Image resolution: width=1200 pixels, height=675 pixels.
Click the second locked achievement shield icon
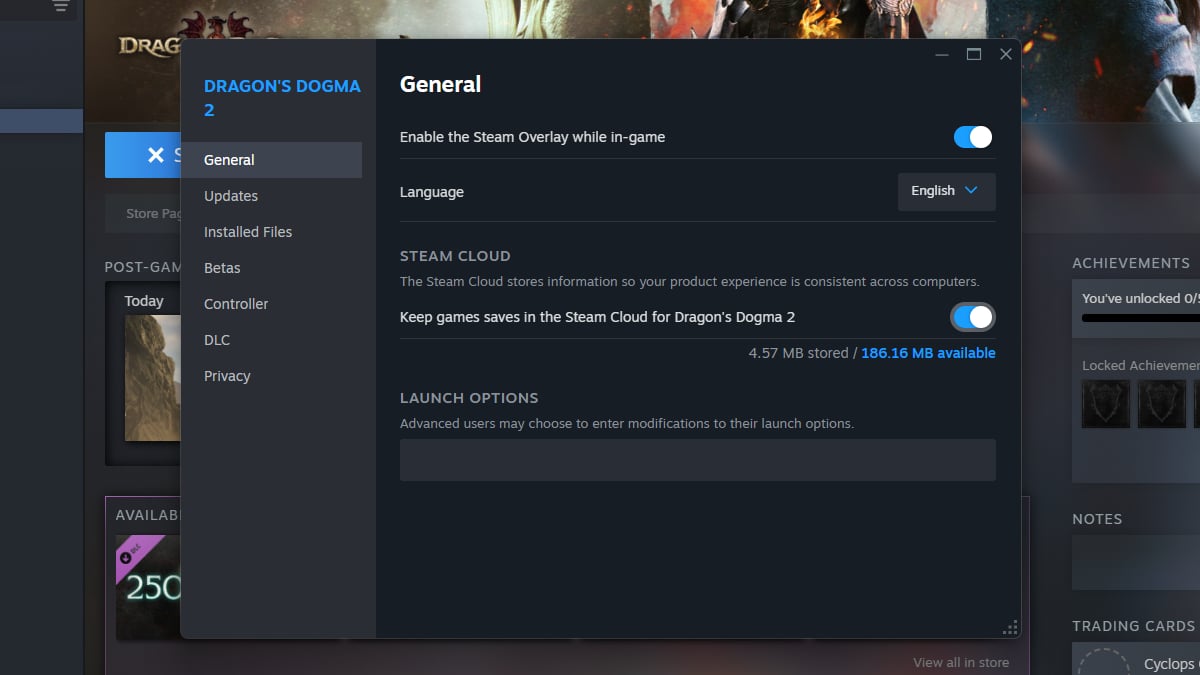tap(1162, 404)
